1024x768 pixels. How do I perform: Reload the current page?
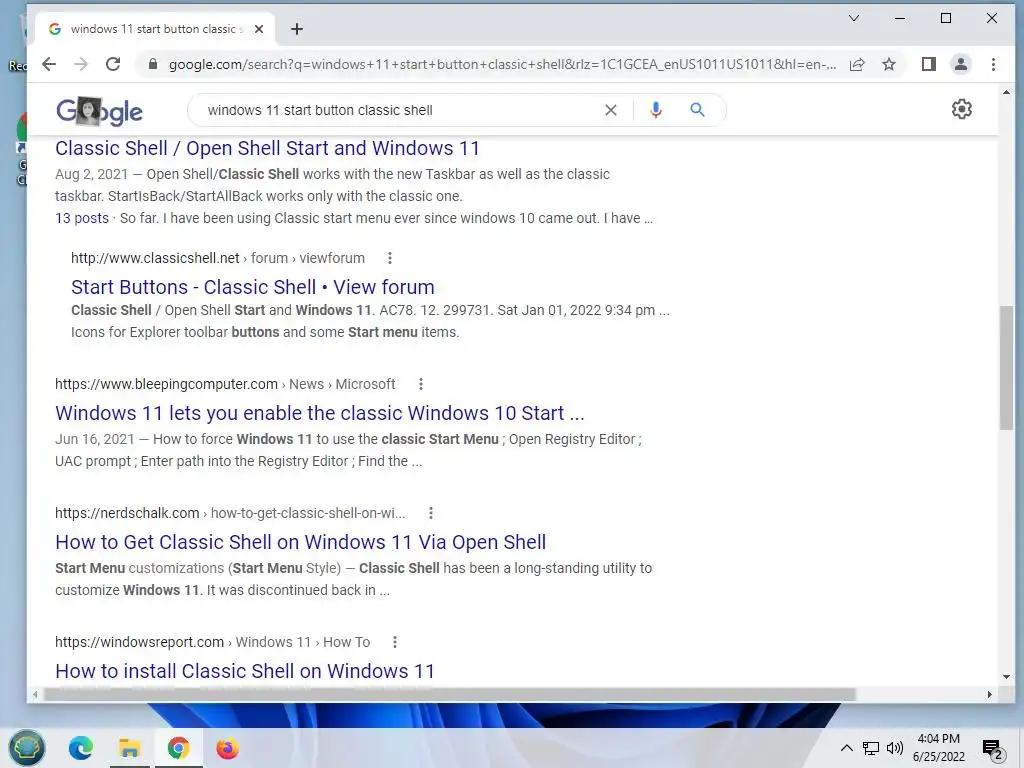coord(113,64)
